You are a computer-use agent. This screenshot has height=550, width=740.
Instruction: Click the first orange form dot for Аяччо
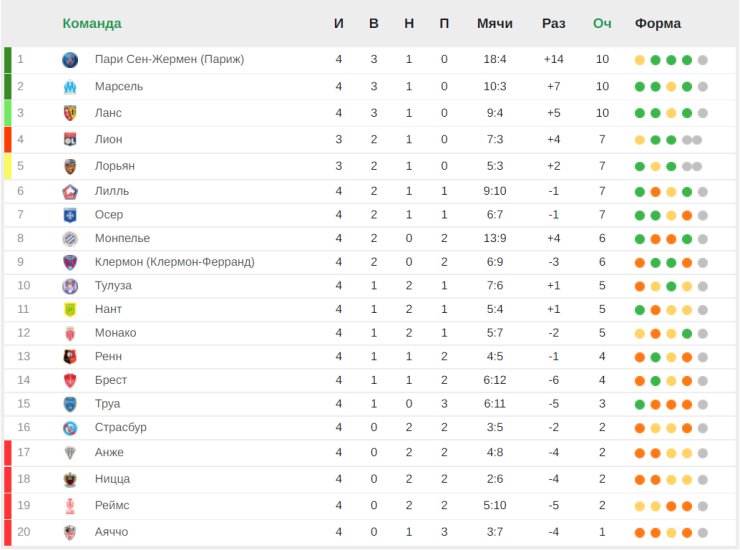pyautogui.click(x=640, y=533)
